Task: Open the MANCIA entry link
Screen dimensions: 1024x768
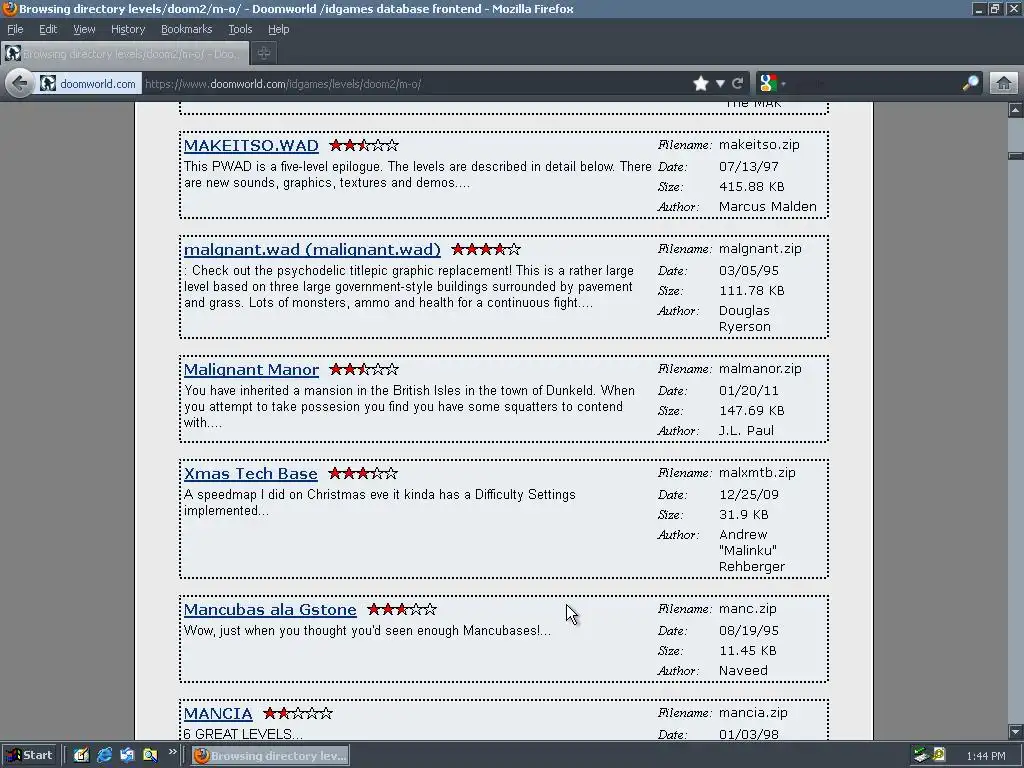Action: (x=218, y=713)
